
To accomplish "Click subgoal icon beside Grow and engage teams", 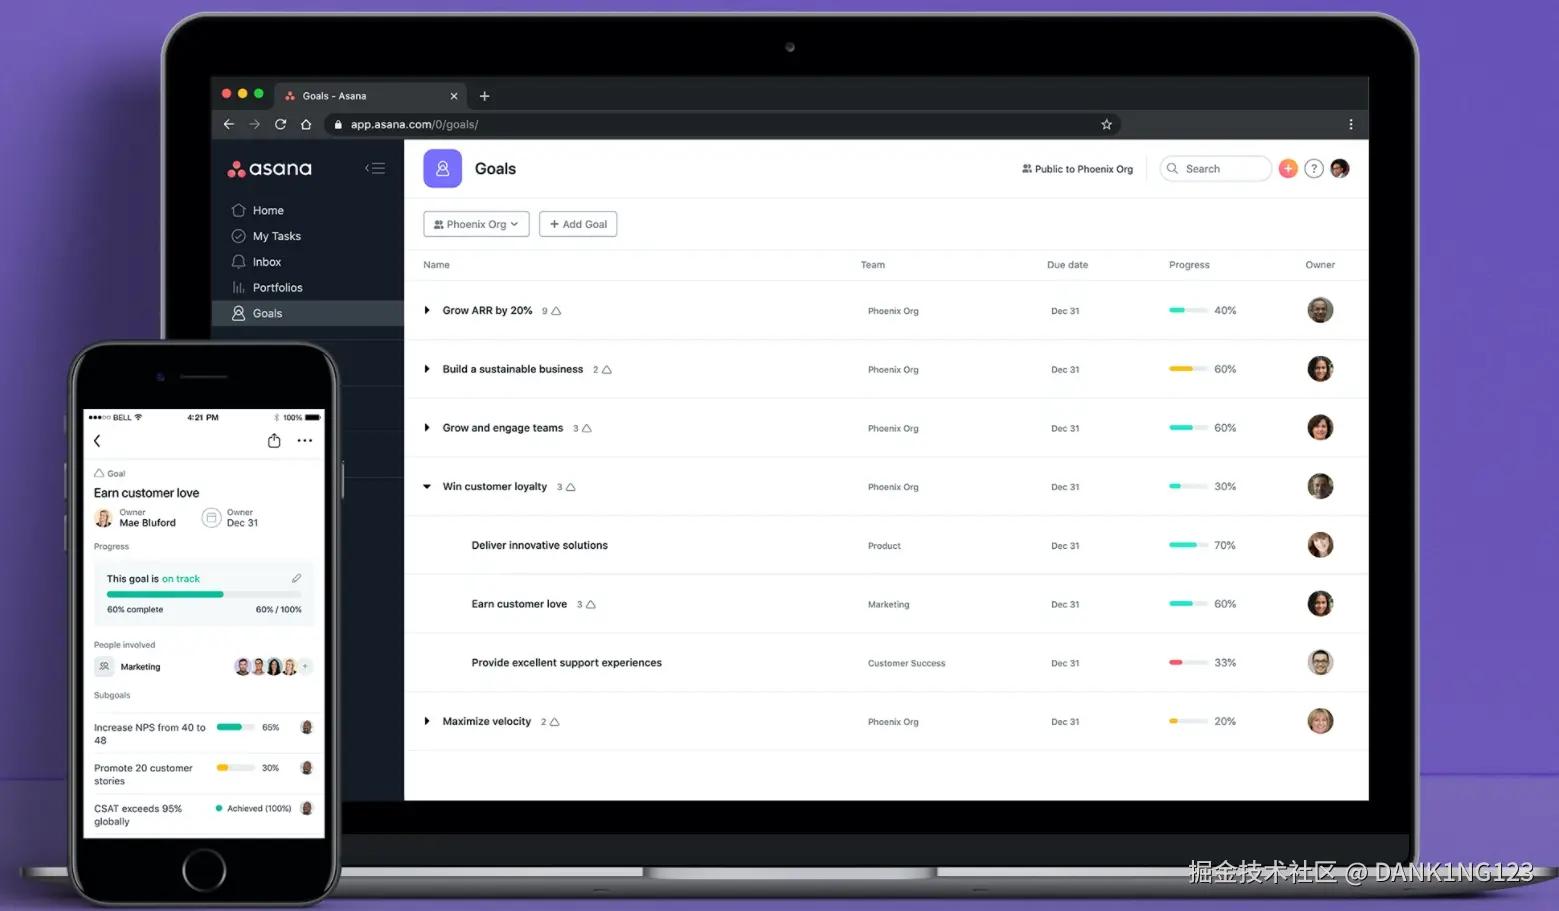I will tap(587, 428).
